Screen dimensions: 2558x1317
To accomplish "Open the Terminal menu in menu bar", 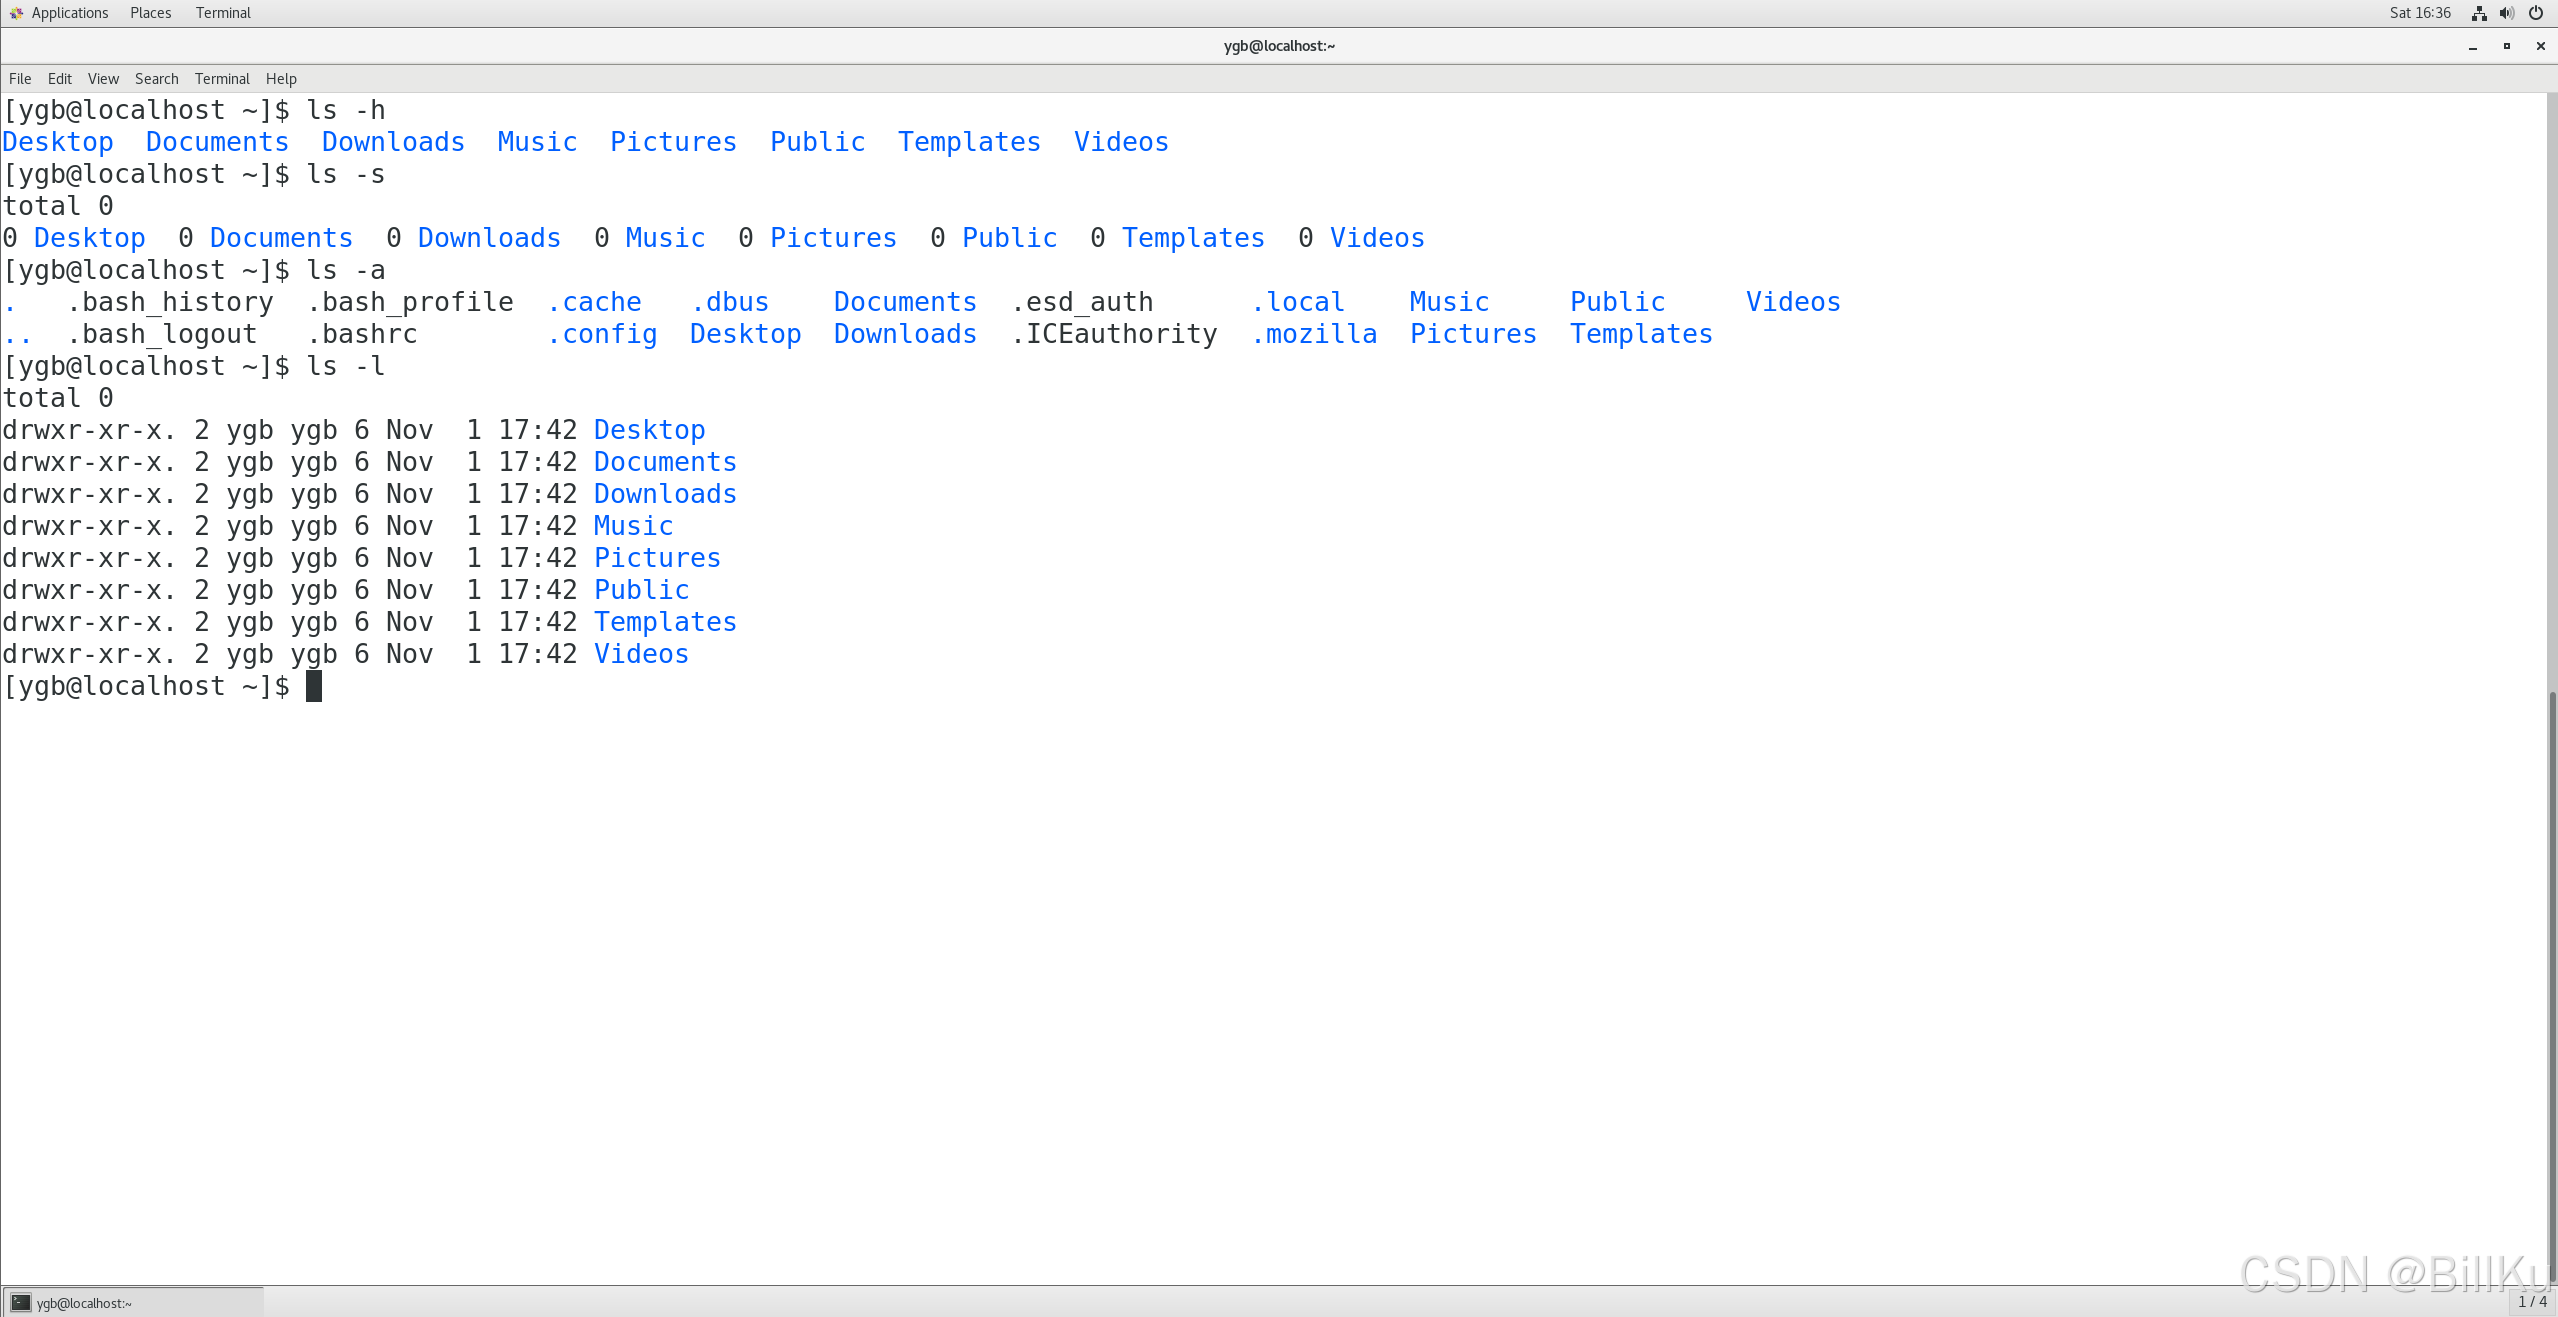I will [222, 79].
